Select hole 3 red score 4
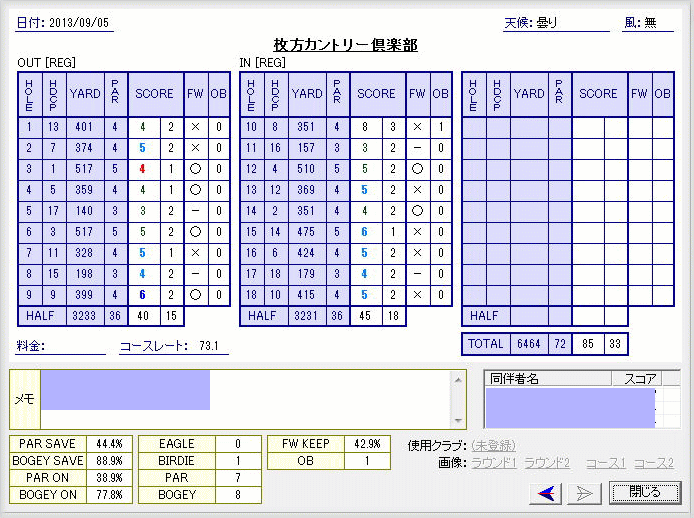 [x=143, y=169]
